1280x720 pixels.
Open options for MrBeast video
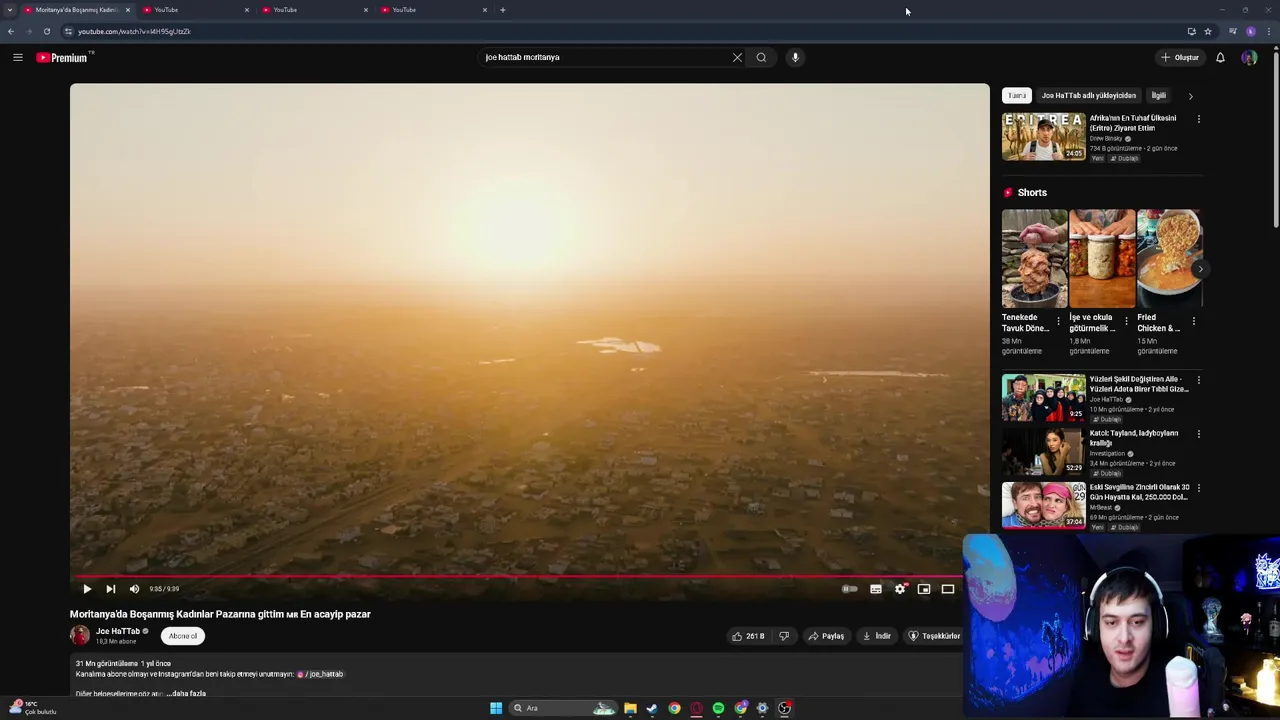tap(1199, 488)
